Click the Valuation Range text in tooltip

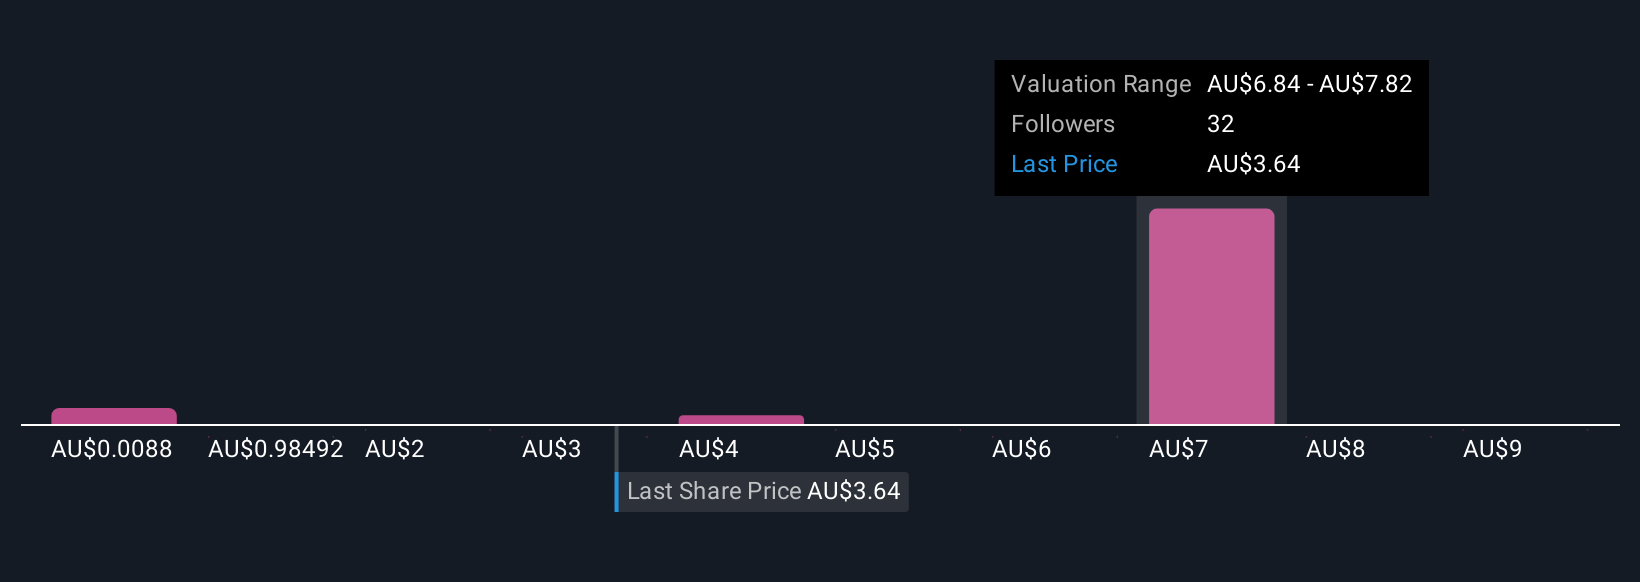click(1101, 84)
